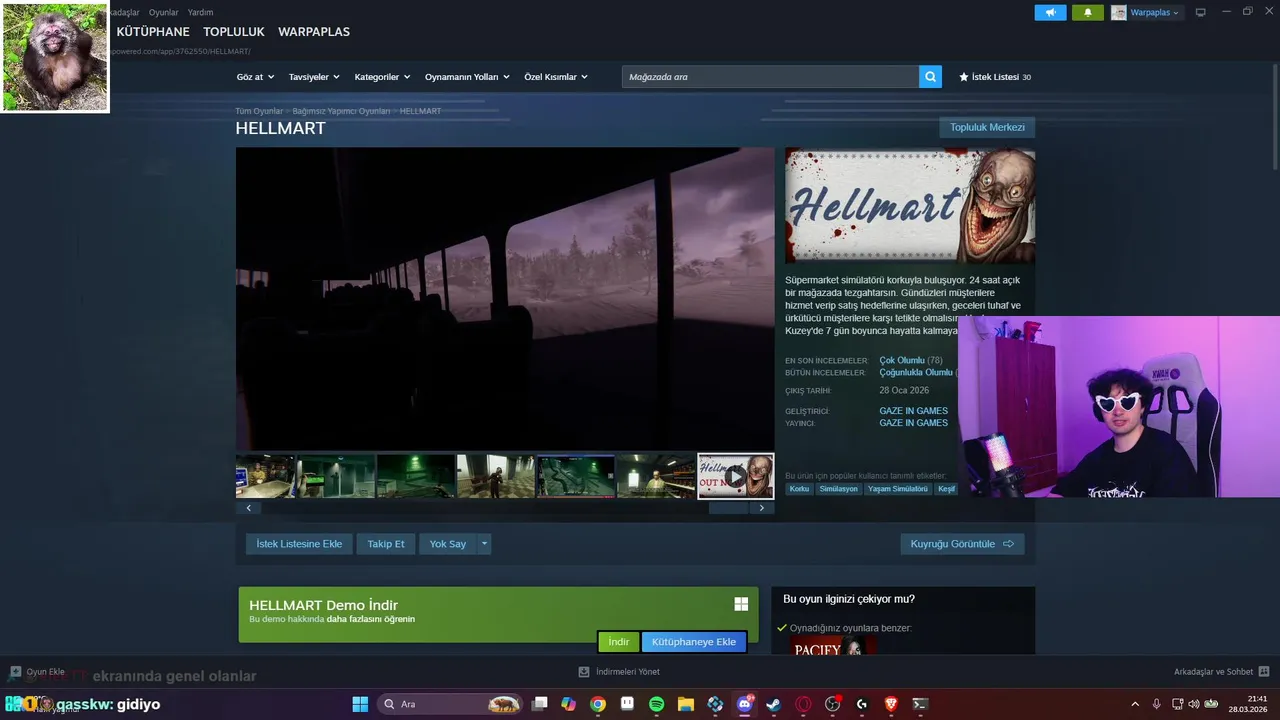Click the Oyun Ekle plus icon
This screenshot has height=720, width=1280.
(15, 672)
